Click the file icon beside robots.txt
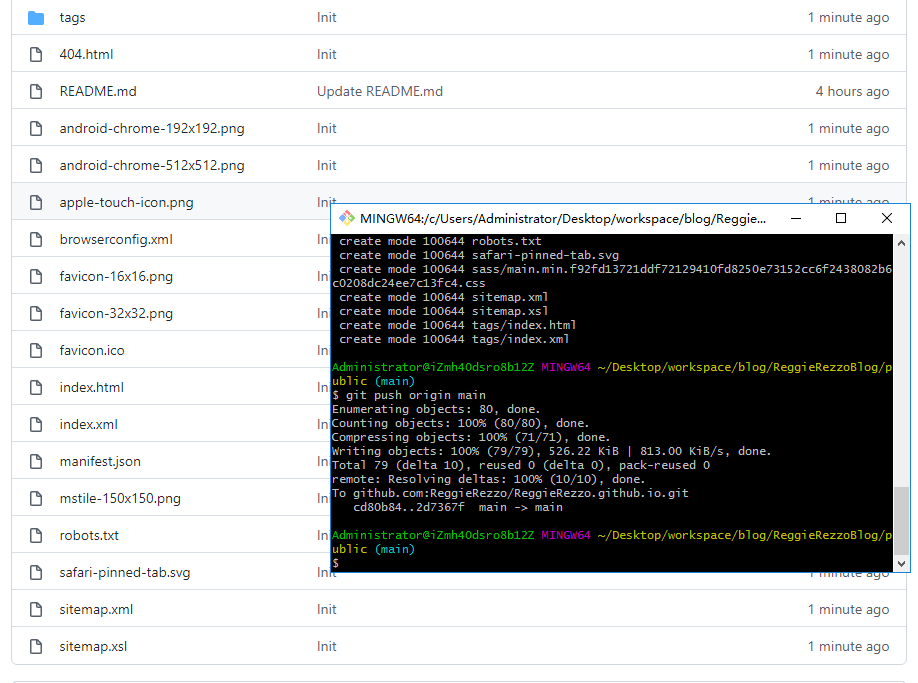 37,536
